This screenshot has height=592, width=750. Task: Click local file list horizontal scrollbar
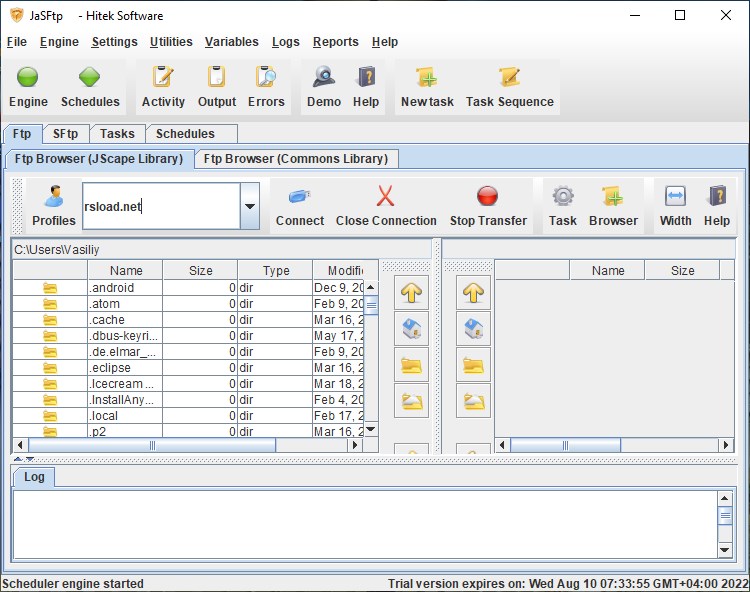pos(150,446)
